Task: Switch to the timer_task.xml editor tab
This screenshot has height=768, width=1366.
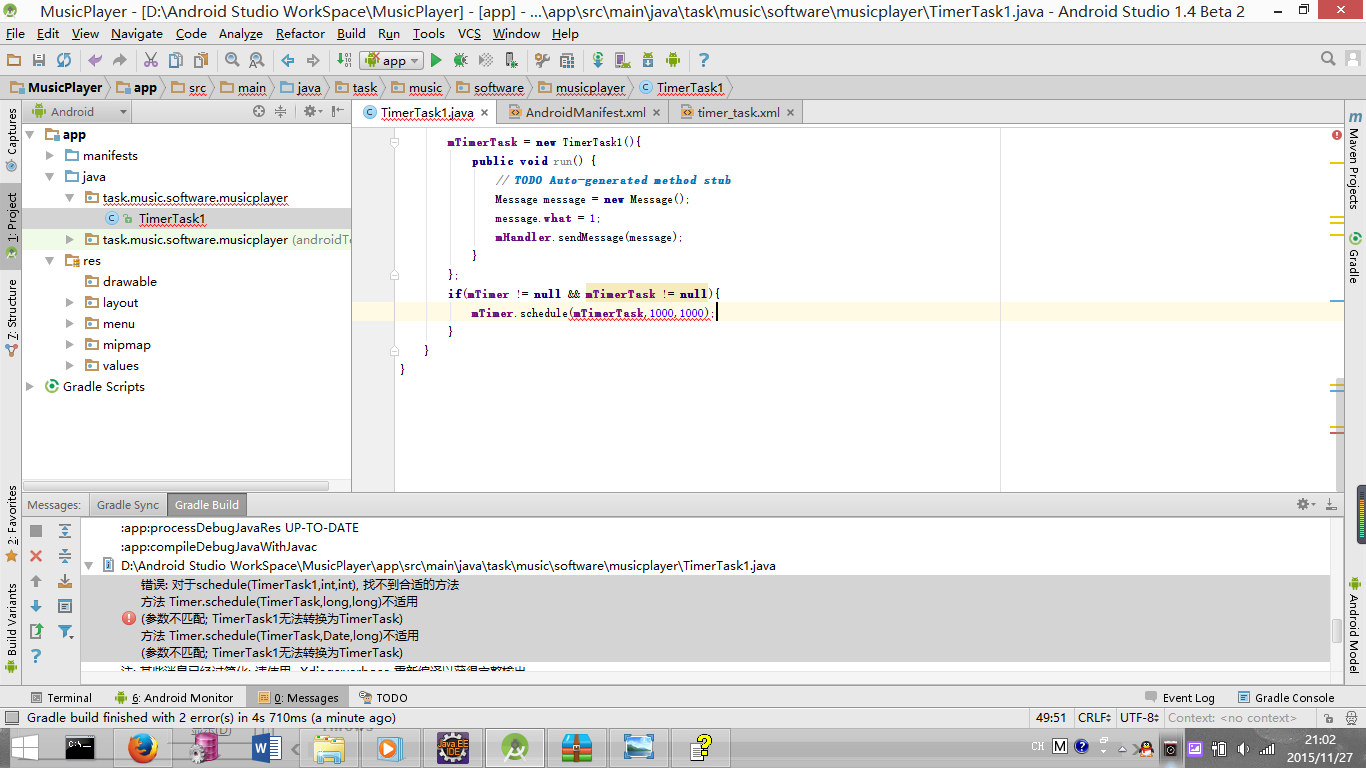Action: tap(738, 112)
